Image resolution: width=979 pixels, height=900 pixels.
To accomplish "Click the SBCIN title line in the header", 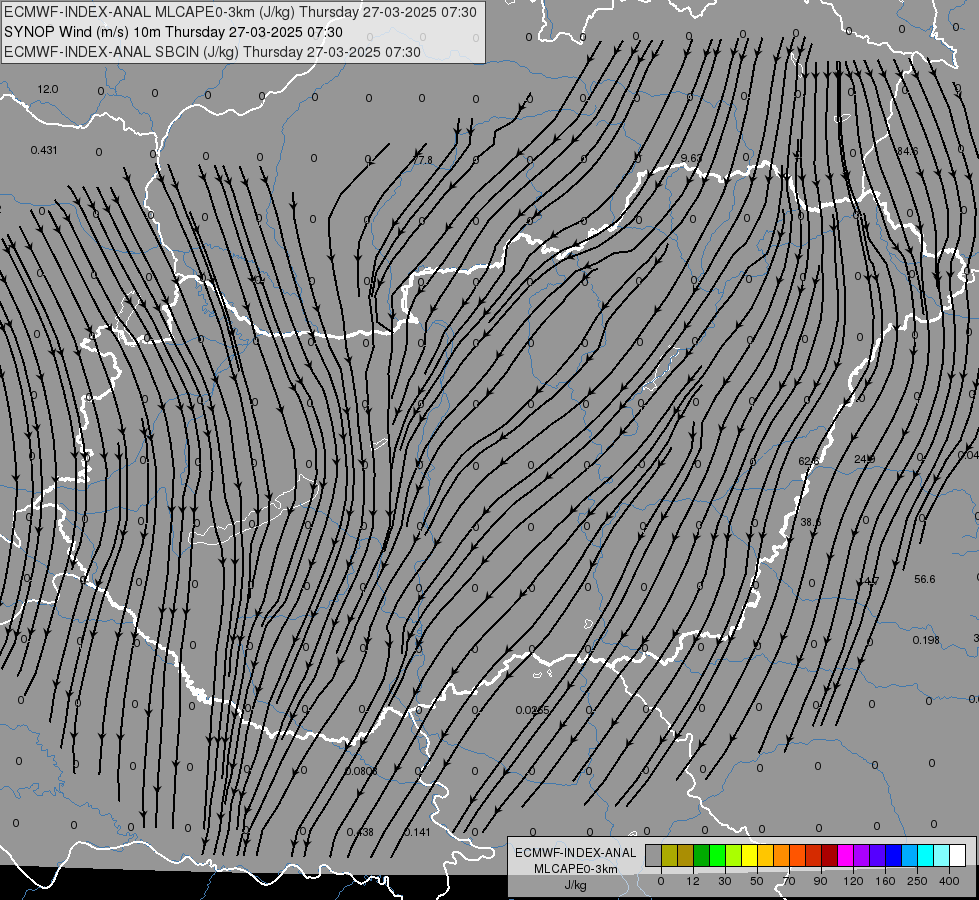I will point(212,52).
